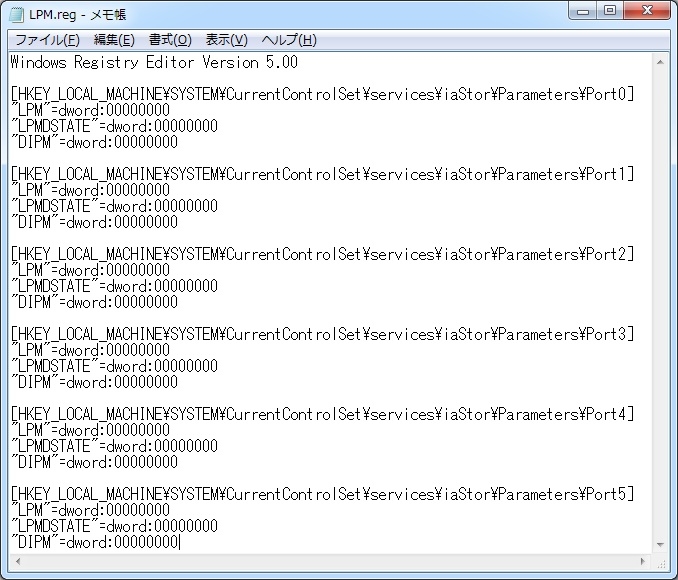678x580 pixels.
Task: Minimize the Notepad window
Action: pyautogui.click(x=583, y=11)
